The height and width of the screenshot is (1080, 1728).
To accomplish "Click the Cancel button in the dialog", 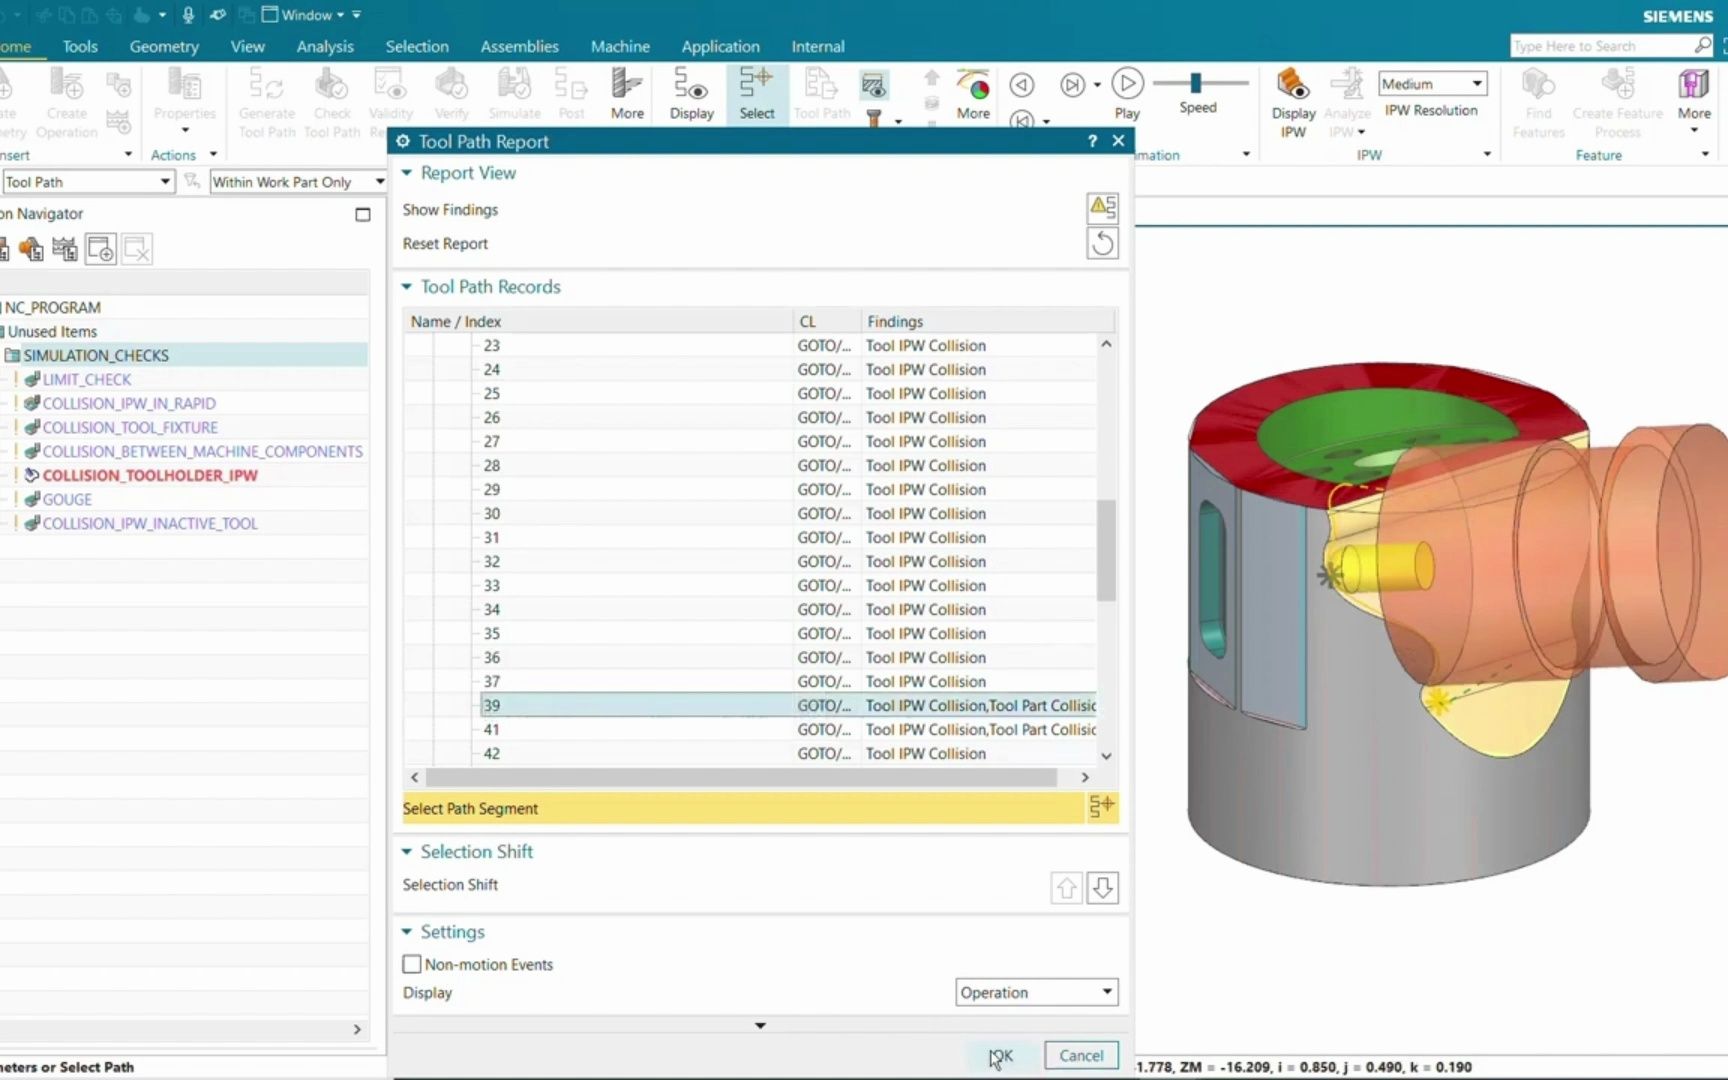I will tap(1081, 1055).
